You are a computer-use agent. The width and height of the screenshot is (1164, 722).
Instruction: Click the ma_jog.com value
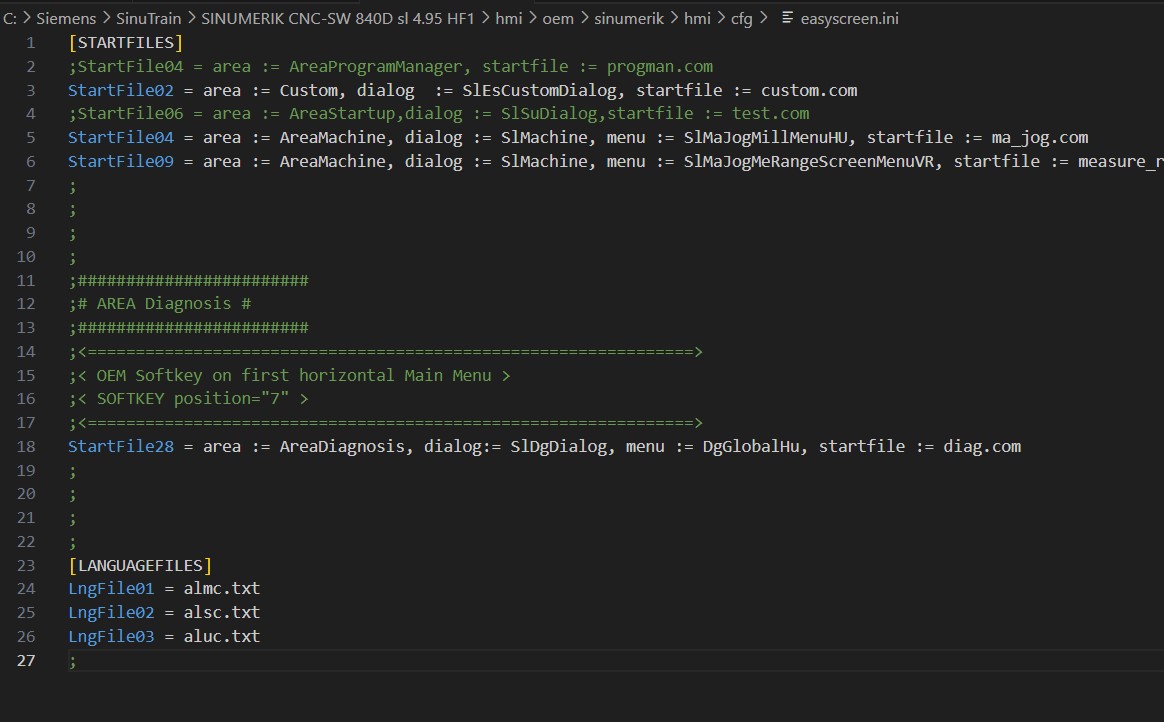click(x=1040, y=138)
